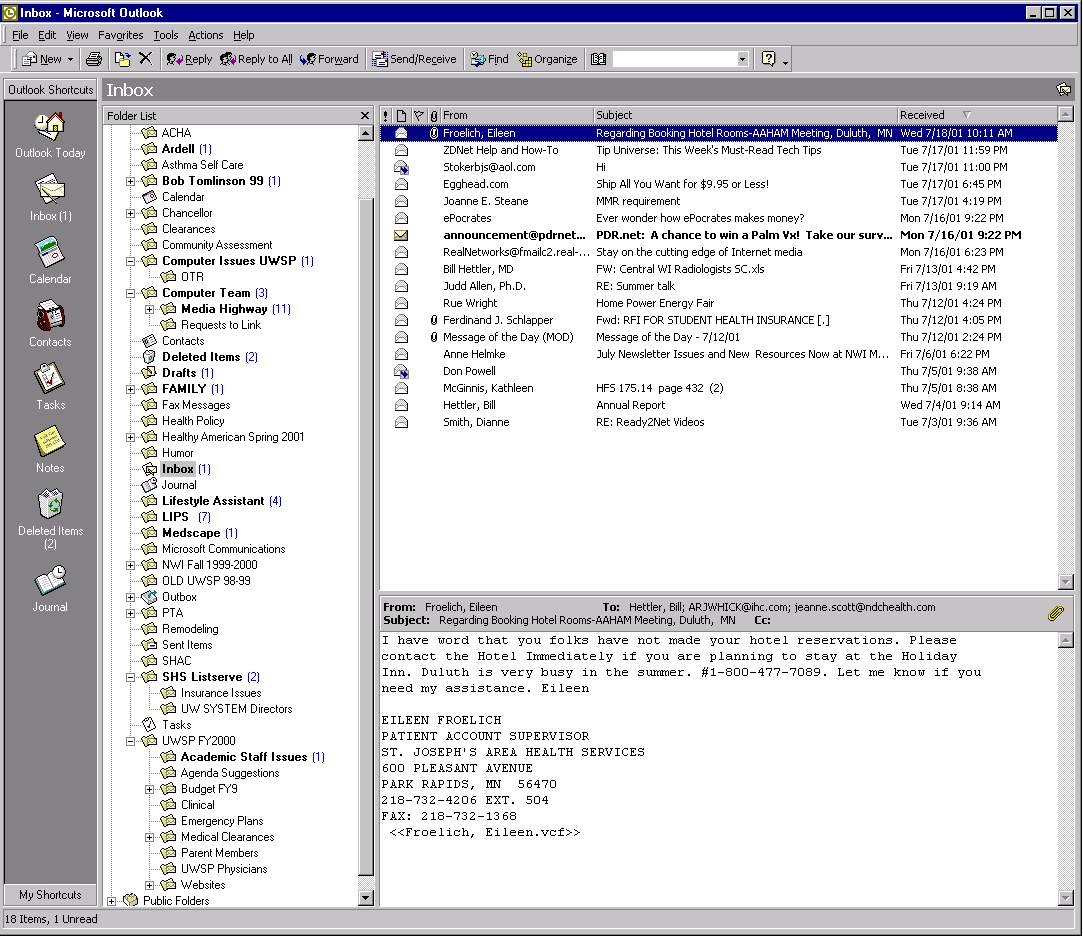Click the Reply to All toolbar button
The height and width of the screenshot is (939, 1083).
256,59
